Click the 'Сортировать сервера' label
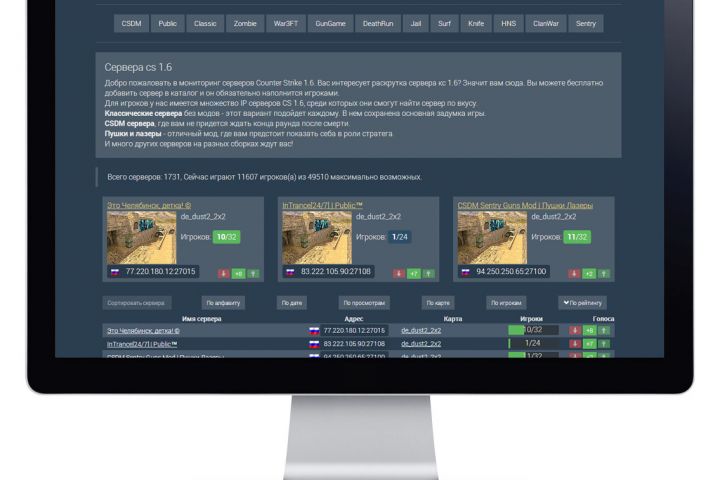The image size is (720, 480). (136, 303)
